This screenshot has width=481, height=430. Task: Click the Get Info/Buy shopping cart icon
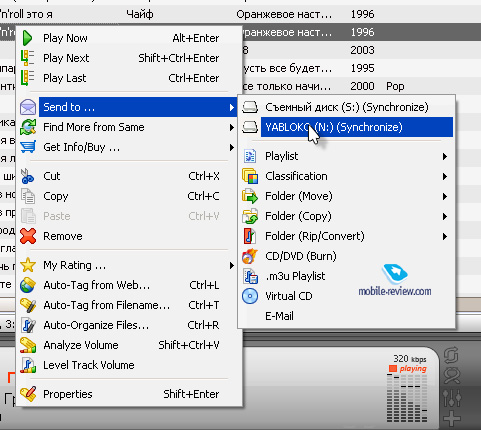click(x=28, y=147)
